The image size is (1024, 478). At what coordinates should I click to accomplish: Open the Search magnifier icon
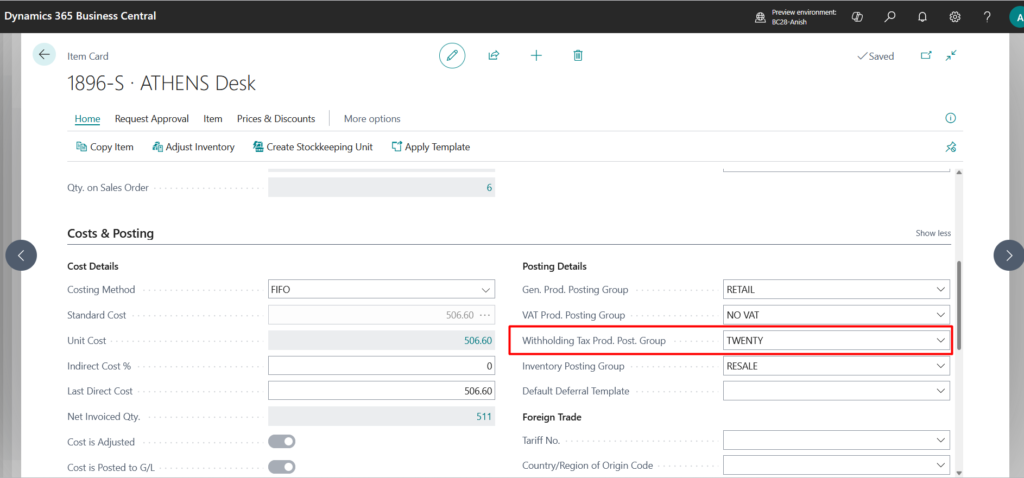pos(890,17)
